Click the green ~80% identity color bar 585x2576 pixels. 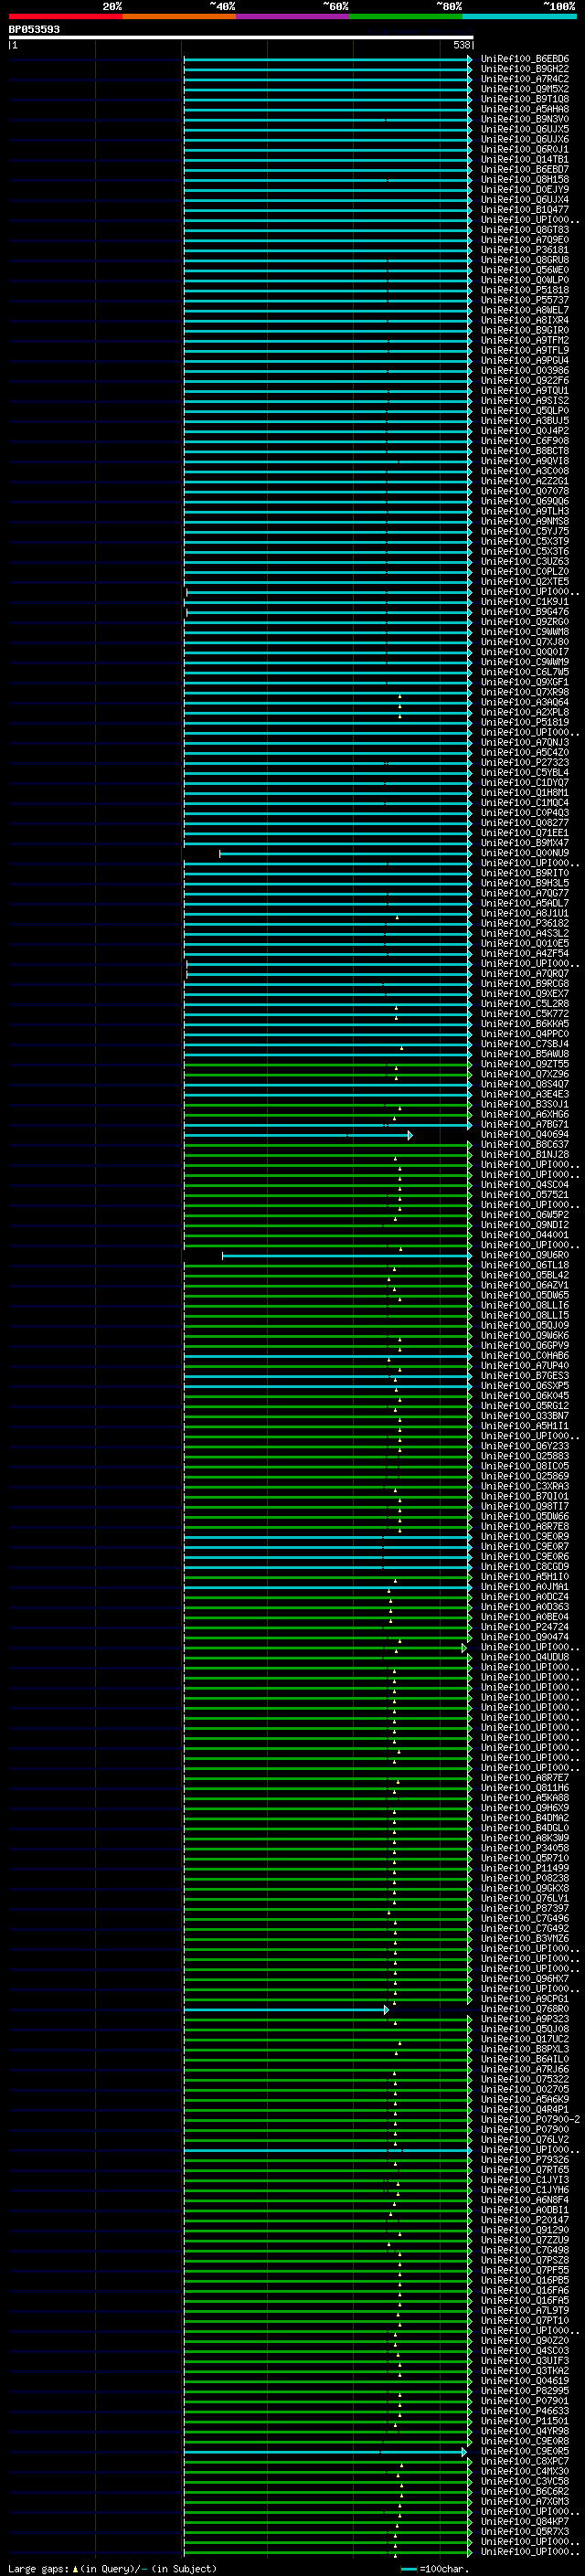tap(406, 16)
